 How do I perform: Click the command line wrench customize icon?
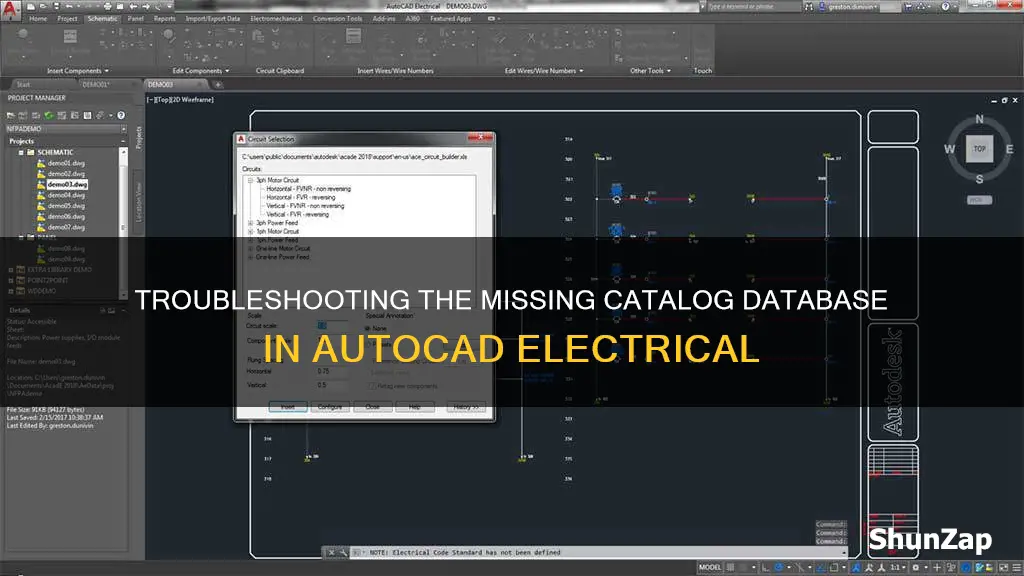(x=344, y=552)
